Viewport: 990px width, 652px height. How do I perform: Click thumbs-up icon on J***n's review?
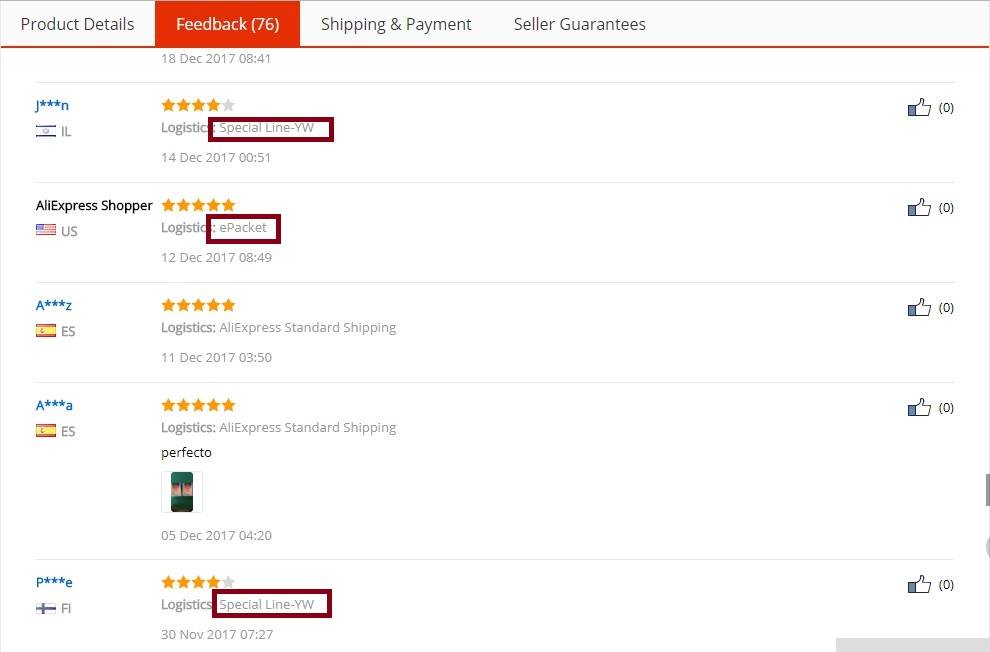919,107
